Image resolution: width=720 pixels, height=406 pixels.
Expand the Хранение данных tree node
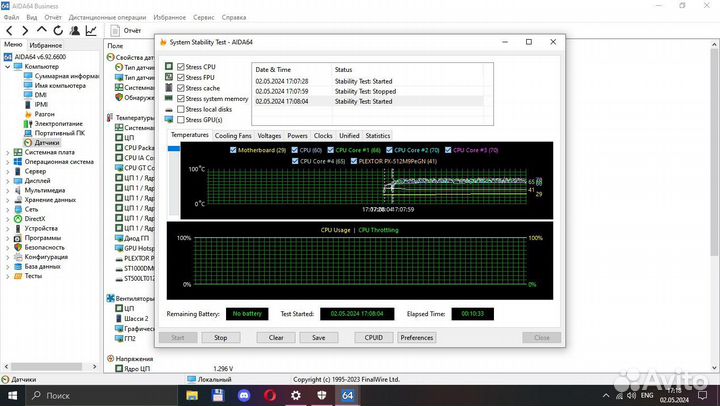click(x=8, y=200)
